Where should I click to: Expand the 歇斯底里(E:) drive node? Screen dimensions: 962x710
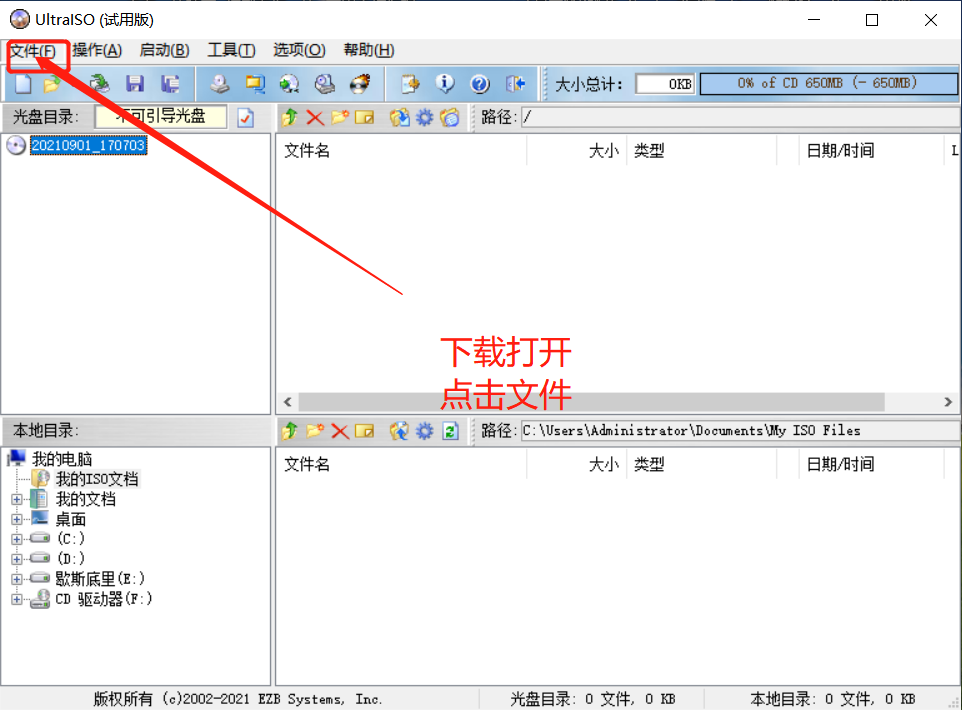[x=17, y=579]
